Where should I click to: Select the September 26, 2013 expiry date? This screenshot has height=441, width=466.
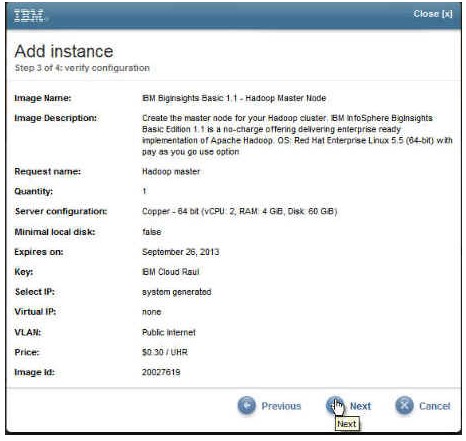pyautogui.click(x=181, y=252)
